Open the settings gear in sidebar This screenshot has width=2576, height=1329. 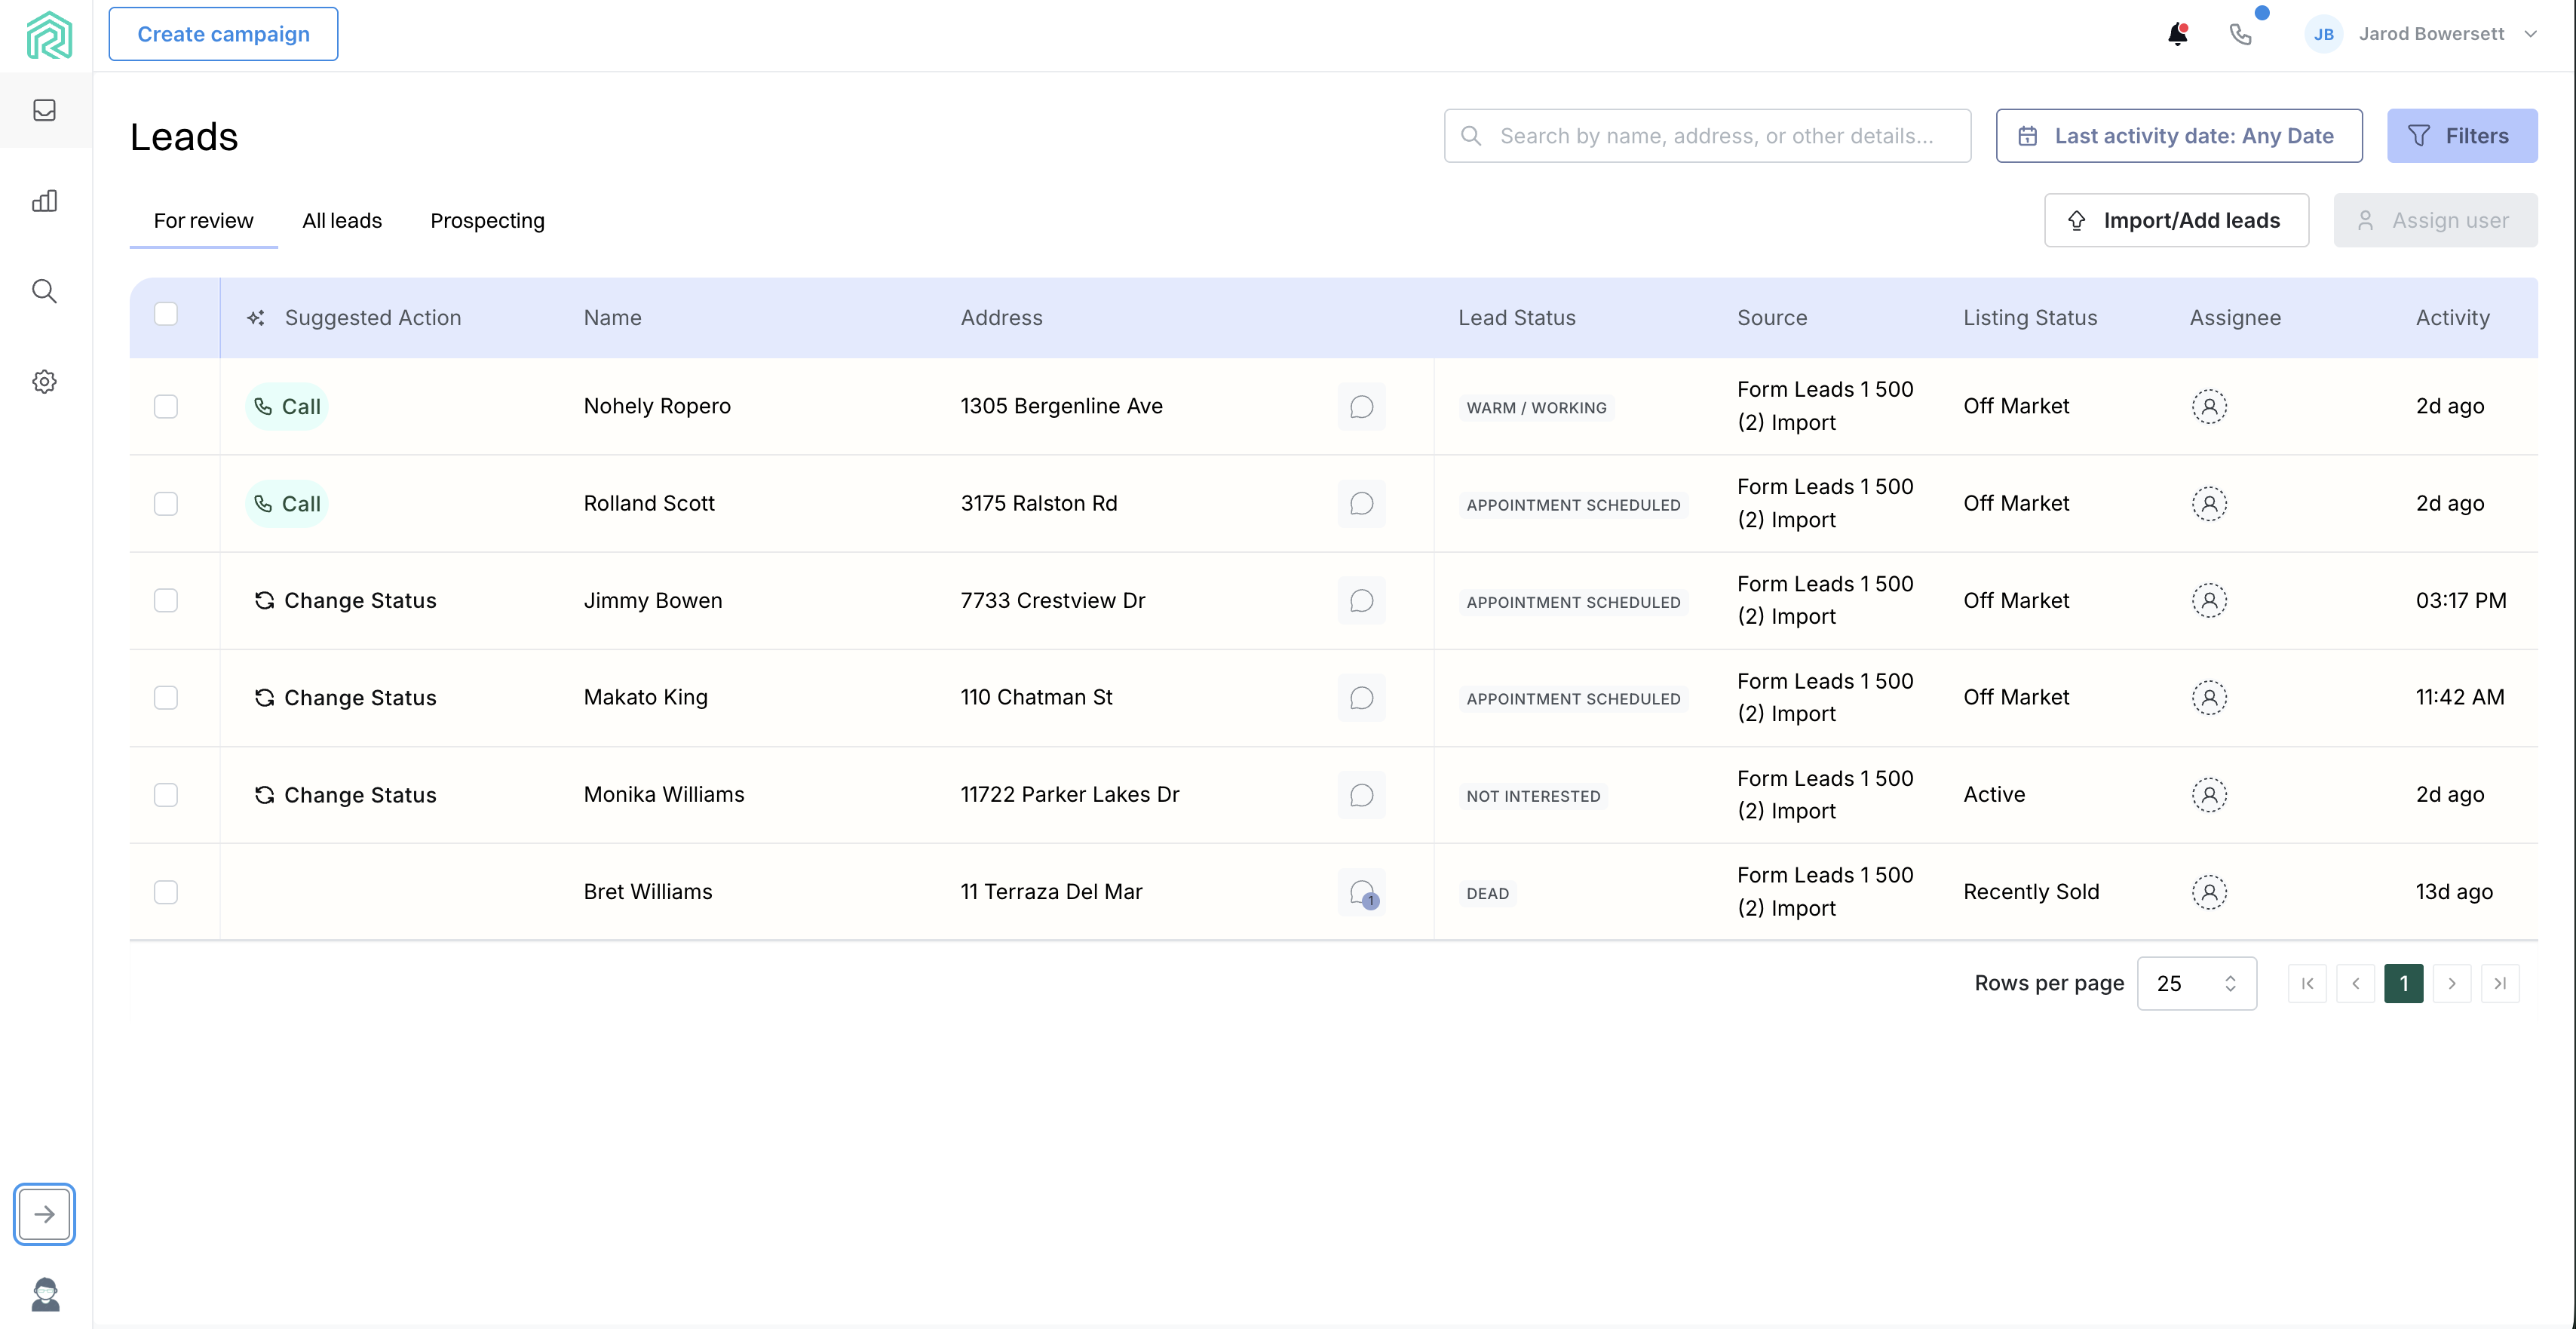click(44, 381)
